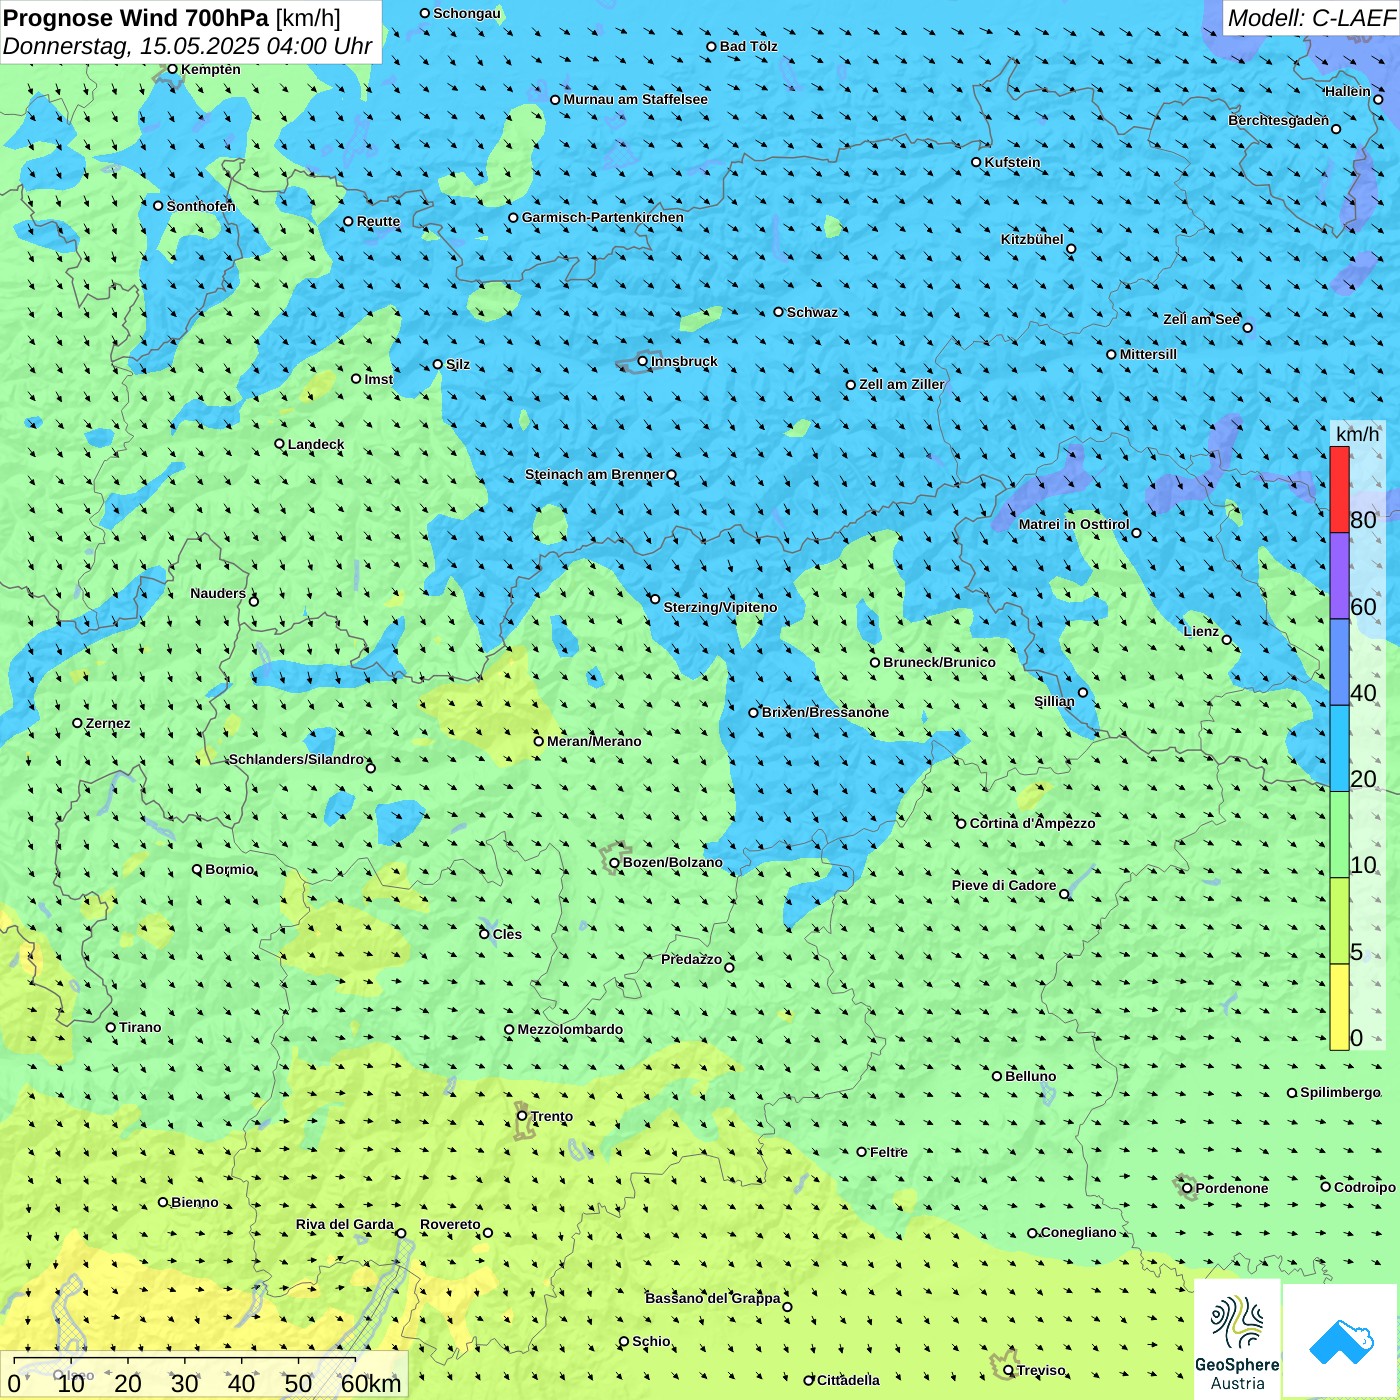The height and width of the screenshot is (1400, 1400).
Task: Click the Brixen/Bressanone marker
Action: pyautogui.click(x=754, y=713)
